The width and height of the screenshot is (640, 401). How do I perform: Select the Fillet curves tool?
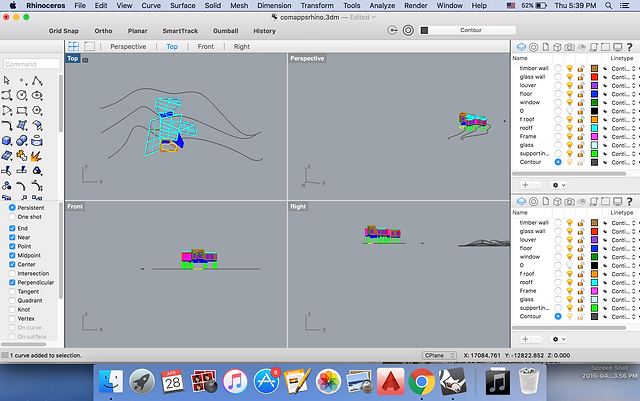7,126
